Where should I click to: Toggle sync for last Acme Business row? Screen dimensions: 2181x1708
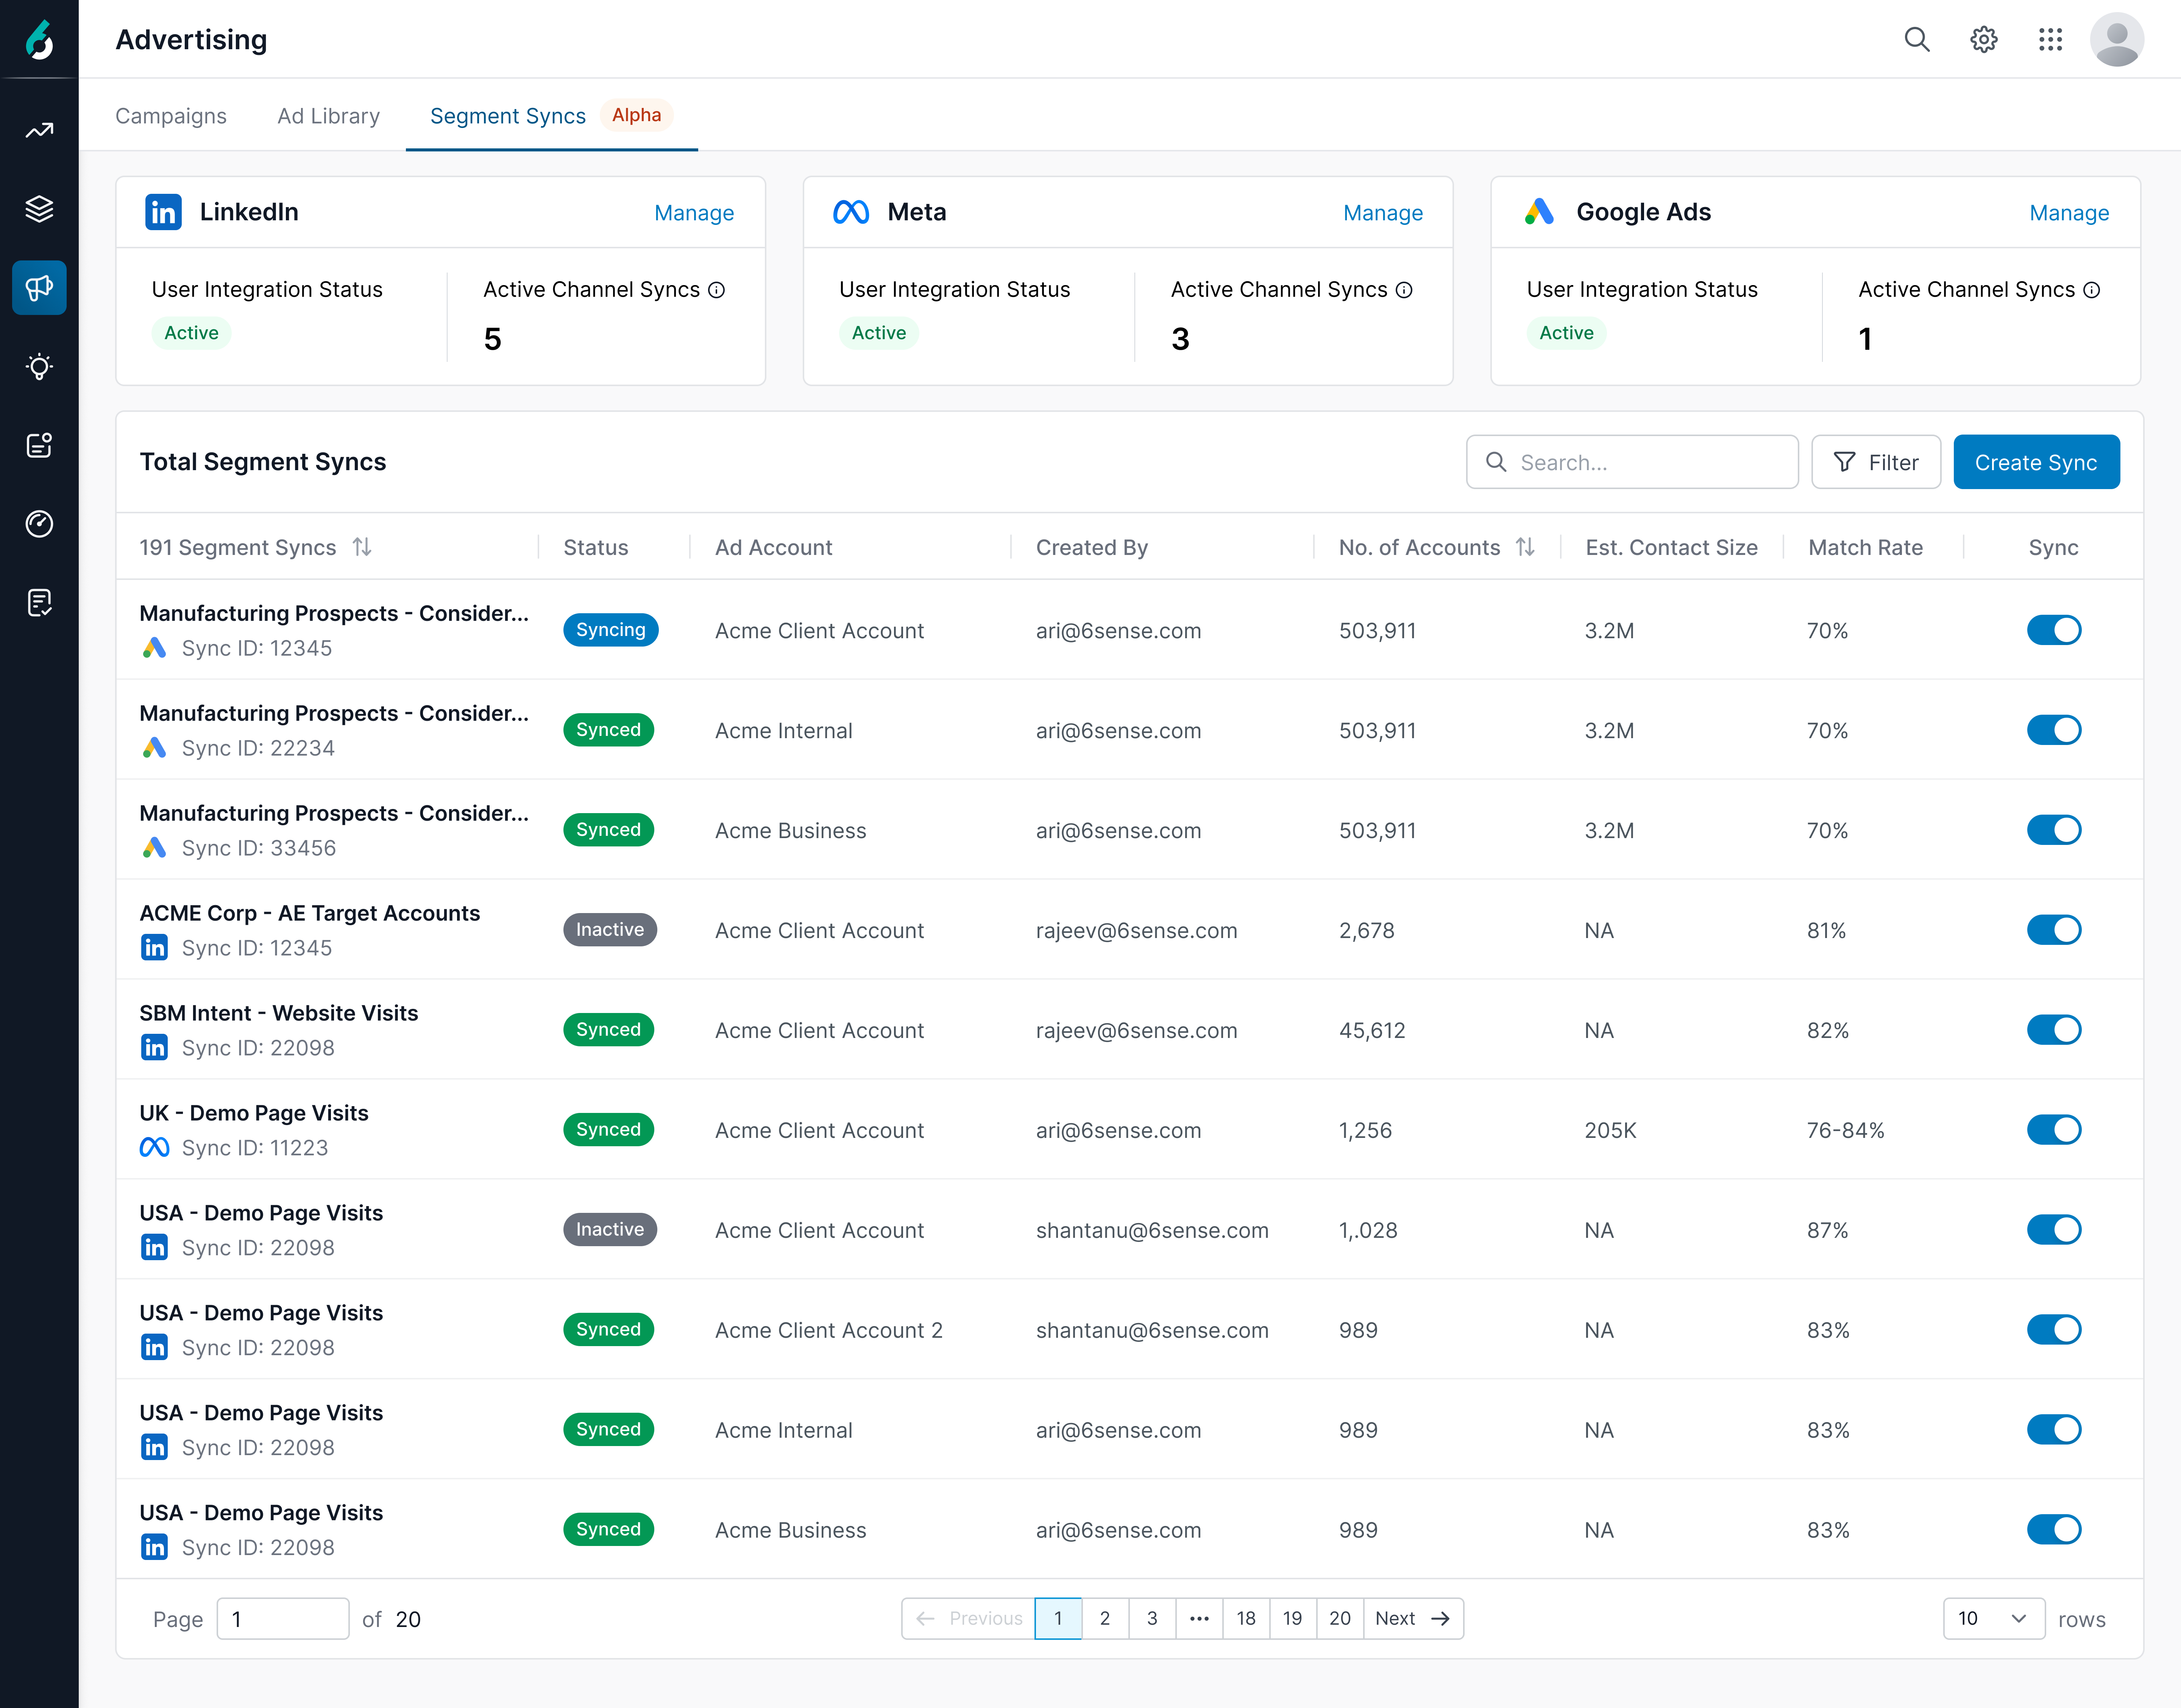tap(2054, 1530)
